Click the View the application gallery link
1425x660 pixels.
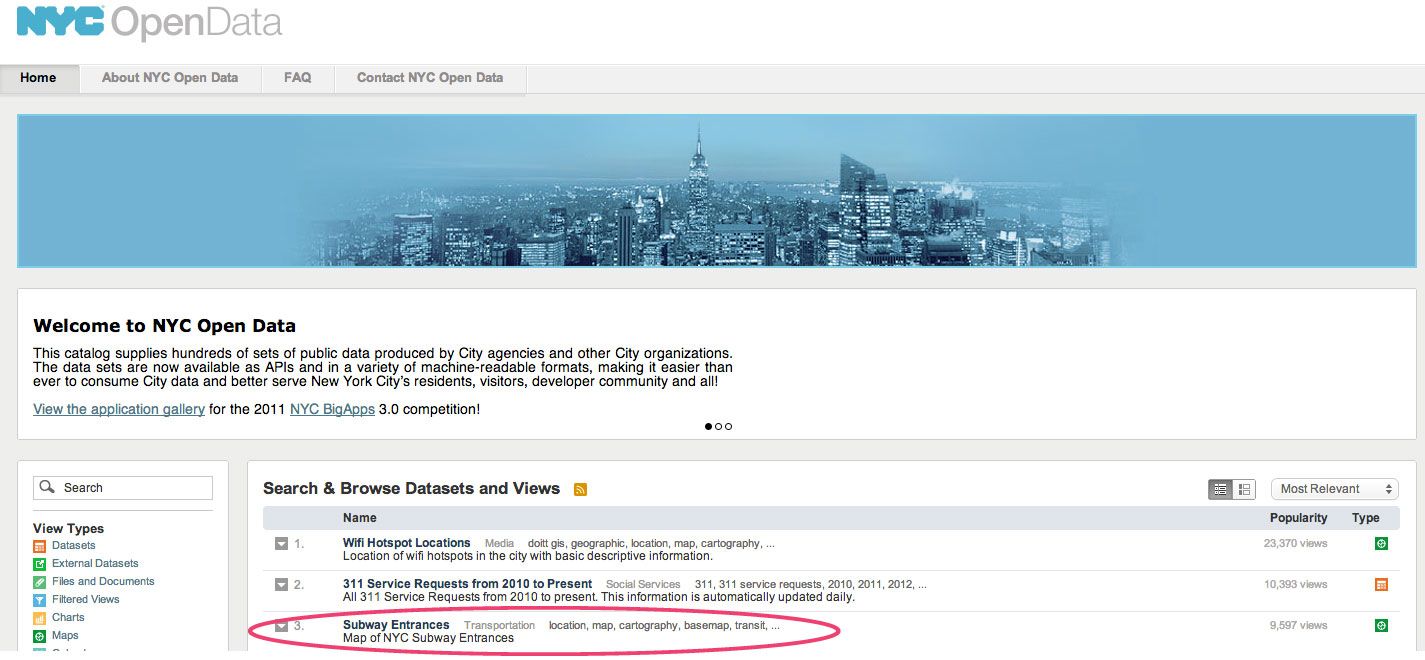coord(118,409)
